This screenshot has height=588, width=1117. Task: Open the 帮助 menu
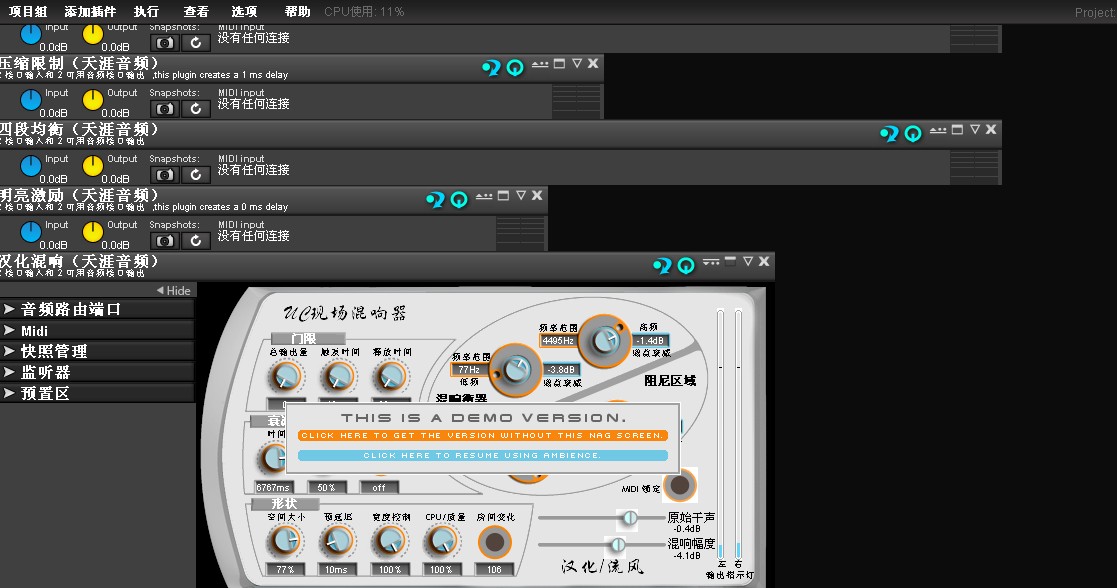pos(297,11)
